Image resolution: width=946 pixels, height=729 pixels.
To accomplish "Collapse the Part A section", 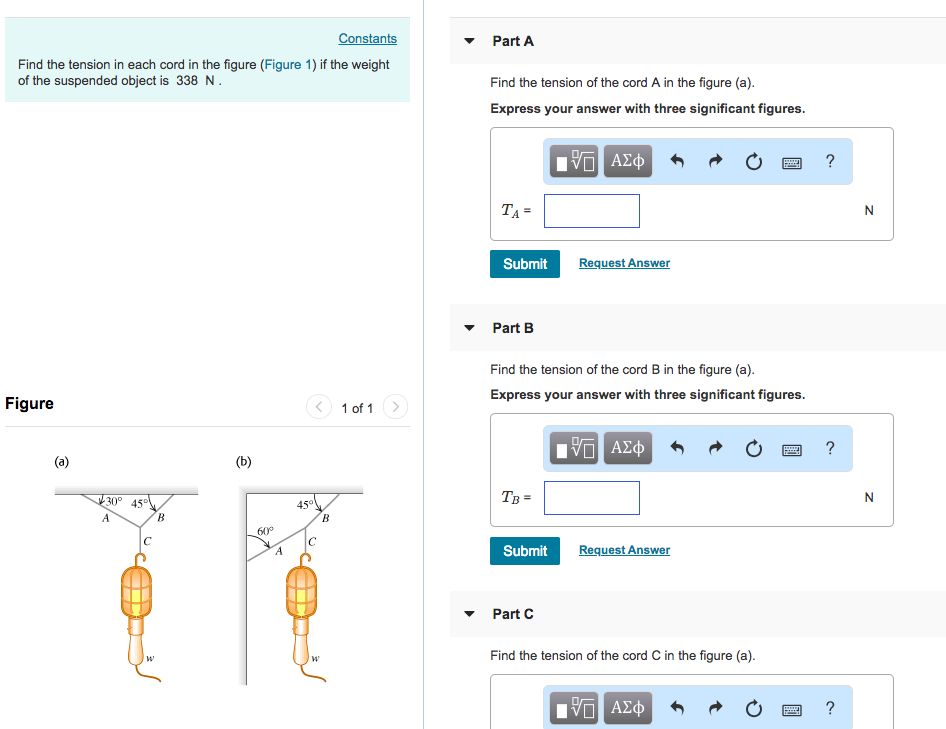I will pos(469,41).
